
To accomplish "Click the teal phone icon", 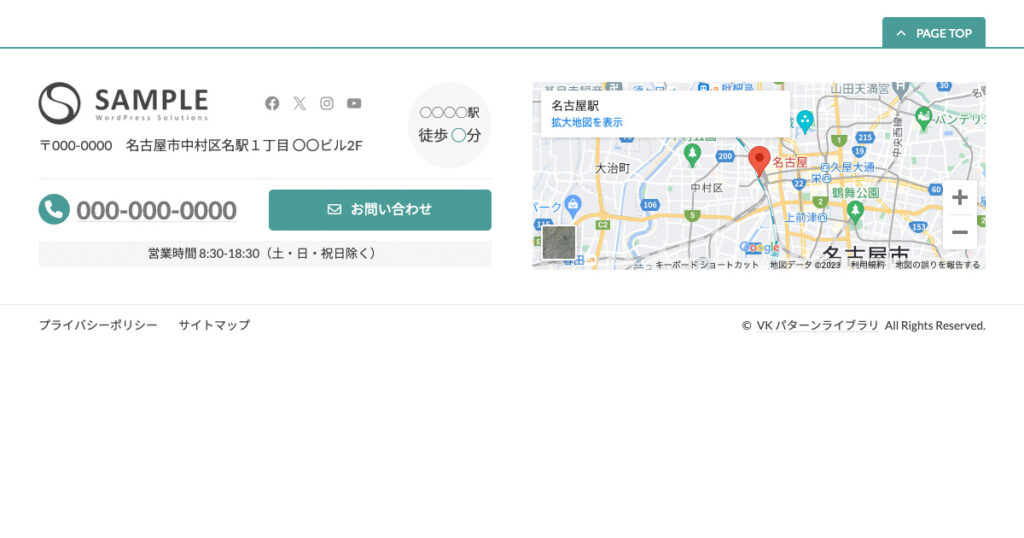I will [x=53, y=210].
